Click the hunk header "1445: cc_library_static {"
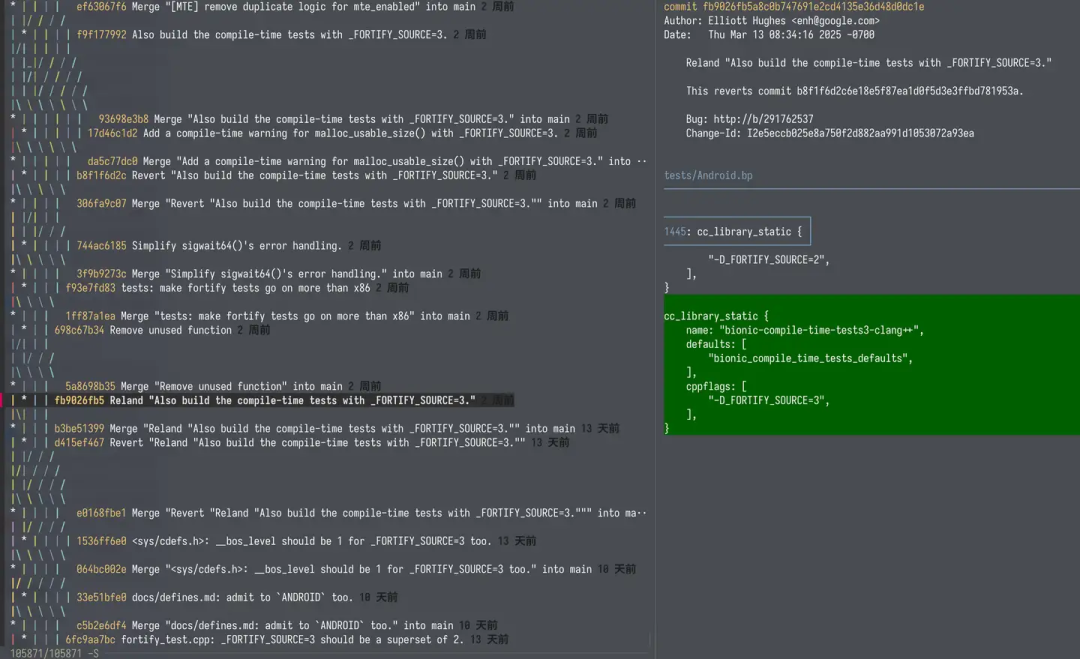The image size is (1080, 659). [x=737, y=231]
